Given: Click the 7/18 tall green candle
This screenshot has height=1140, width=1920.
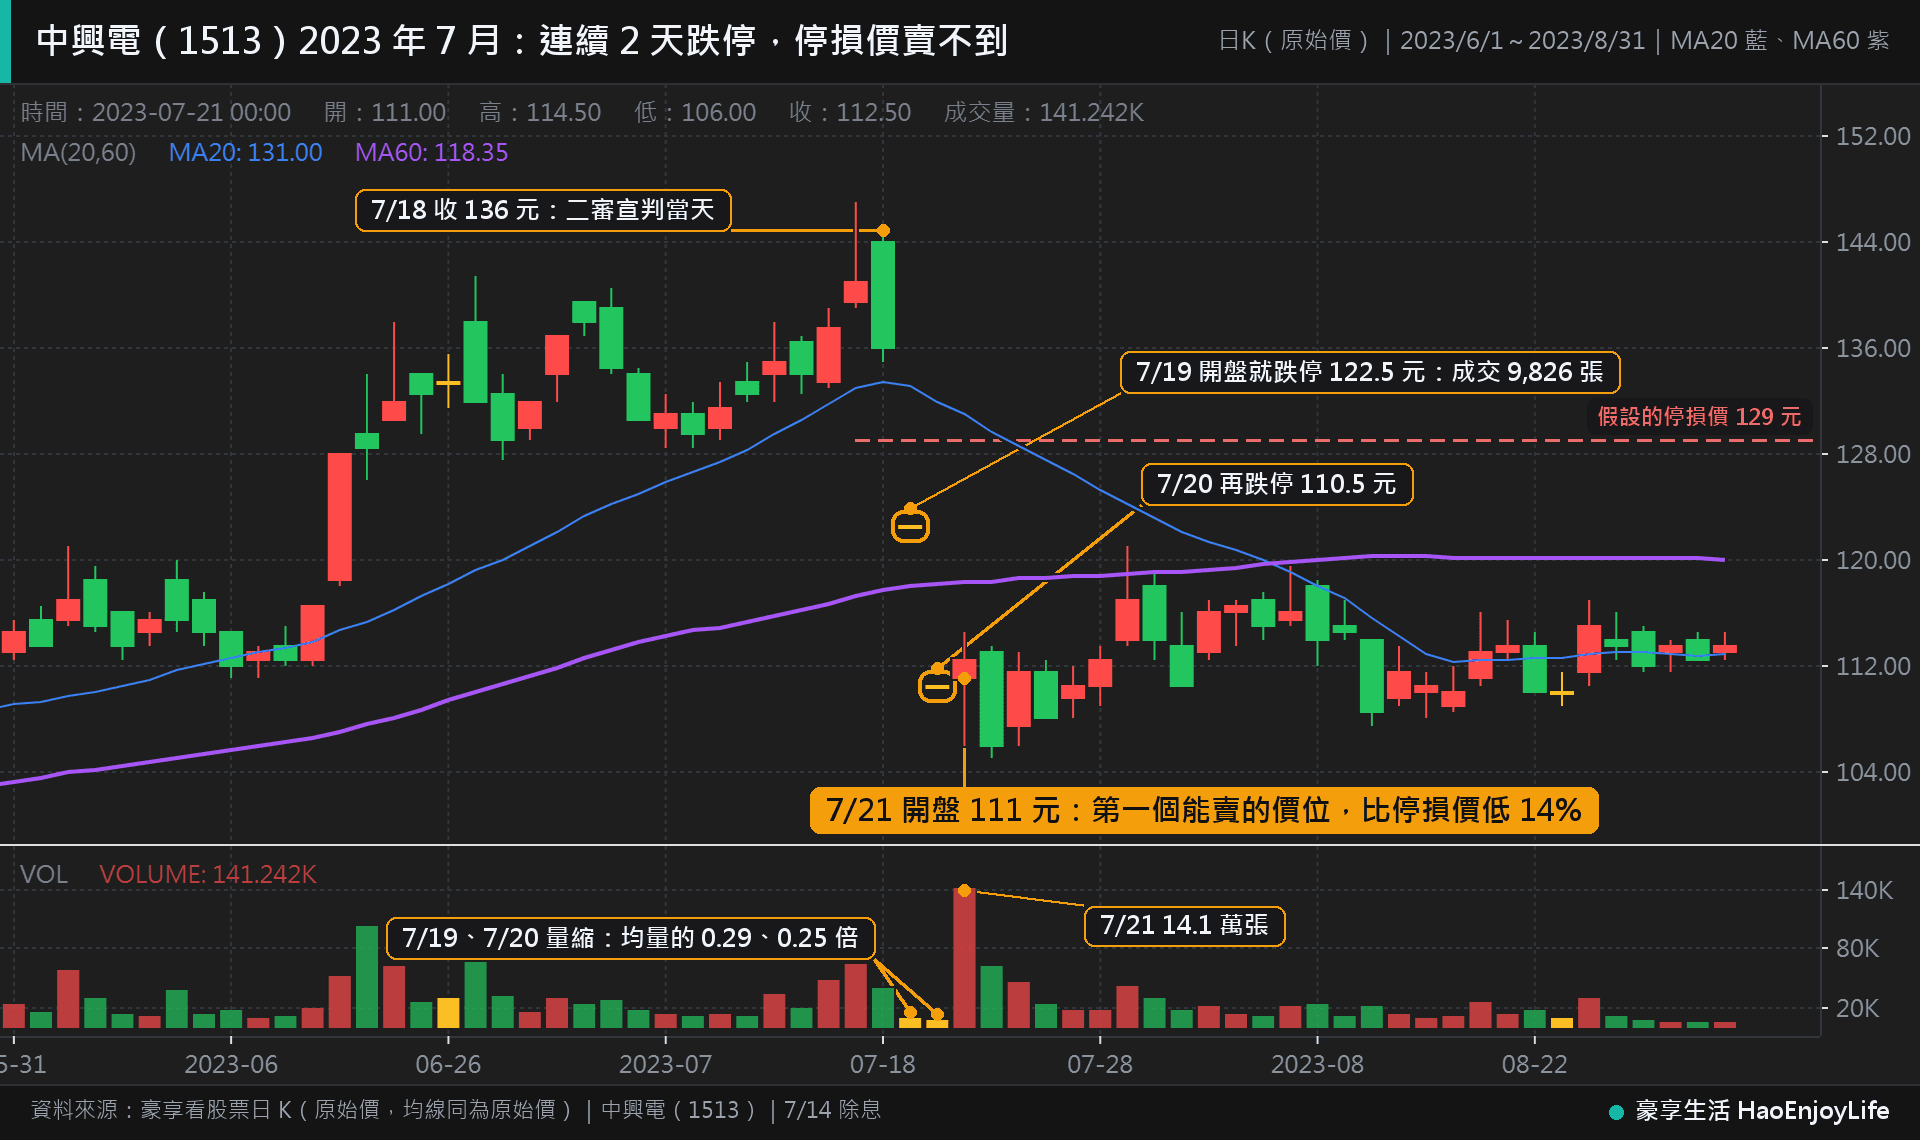Looking at the screenshot, I should click(883, 295).
